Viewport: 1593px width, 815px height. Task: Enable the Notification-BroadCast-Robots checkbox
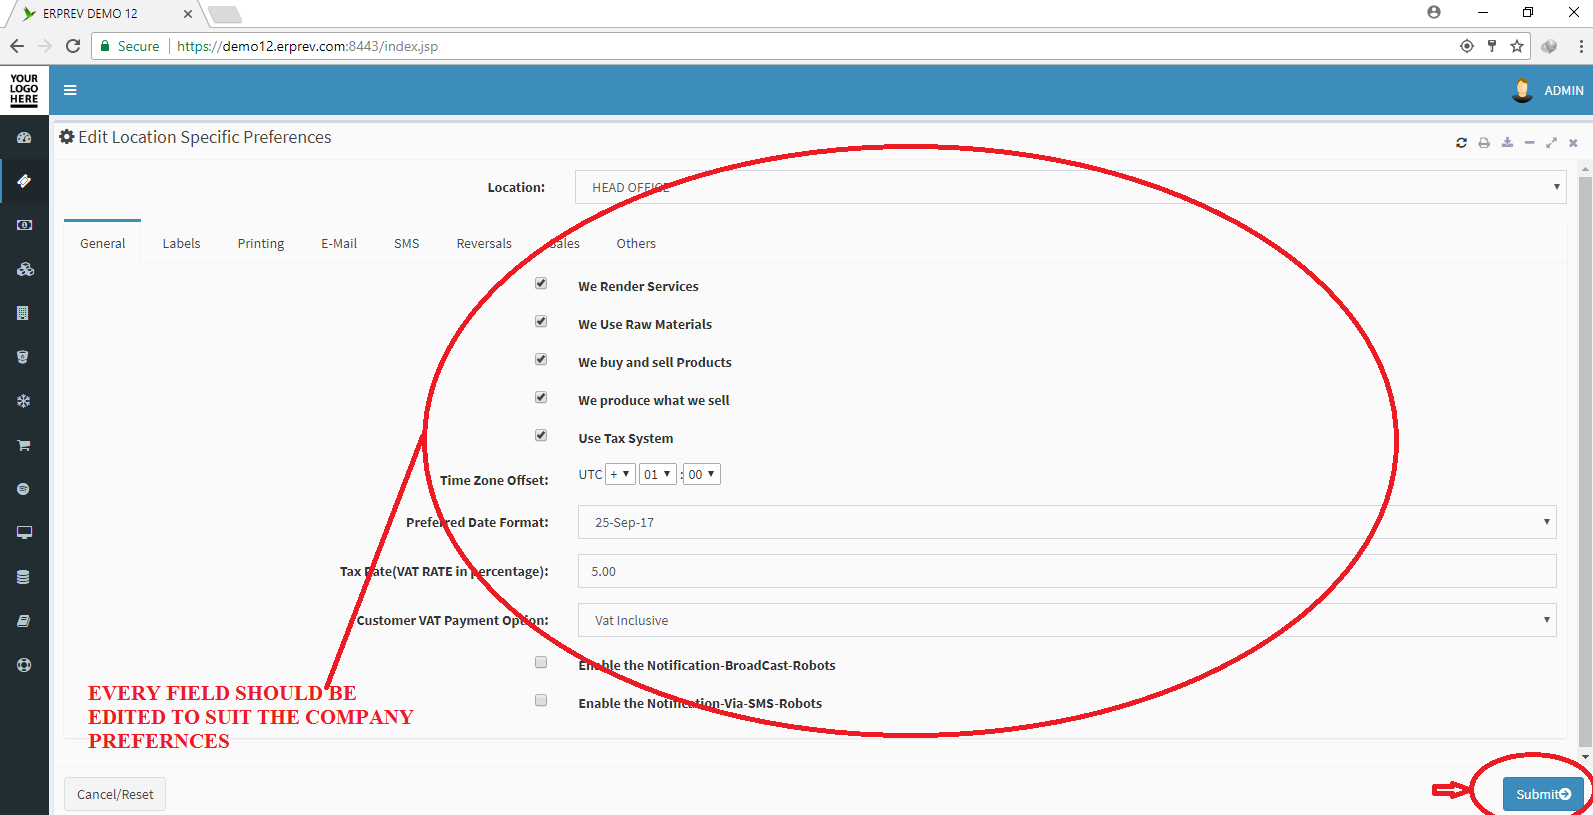[x=541, y=662]
